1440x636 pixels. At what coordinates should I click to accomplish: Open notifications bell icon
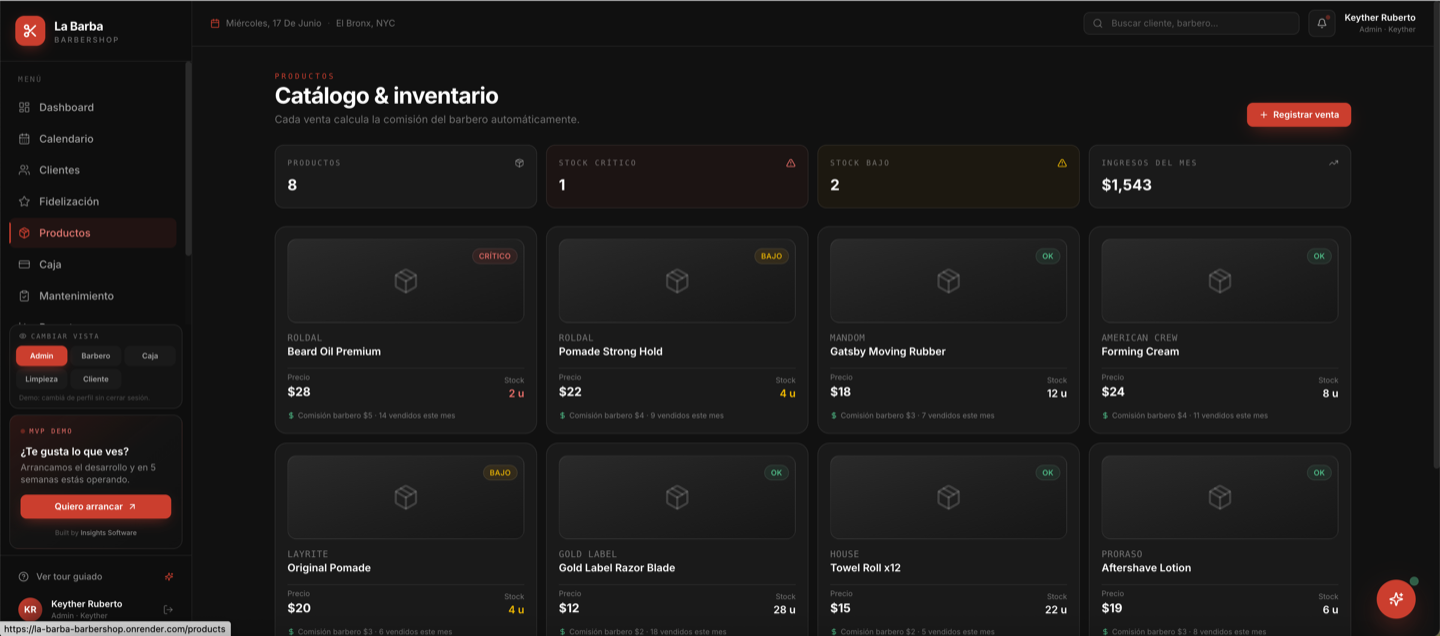coord(1321,23)
